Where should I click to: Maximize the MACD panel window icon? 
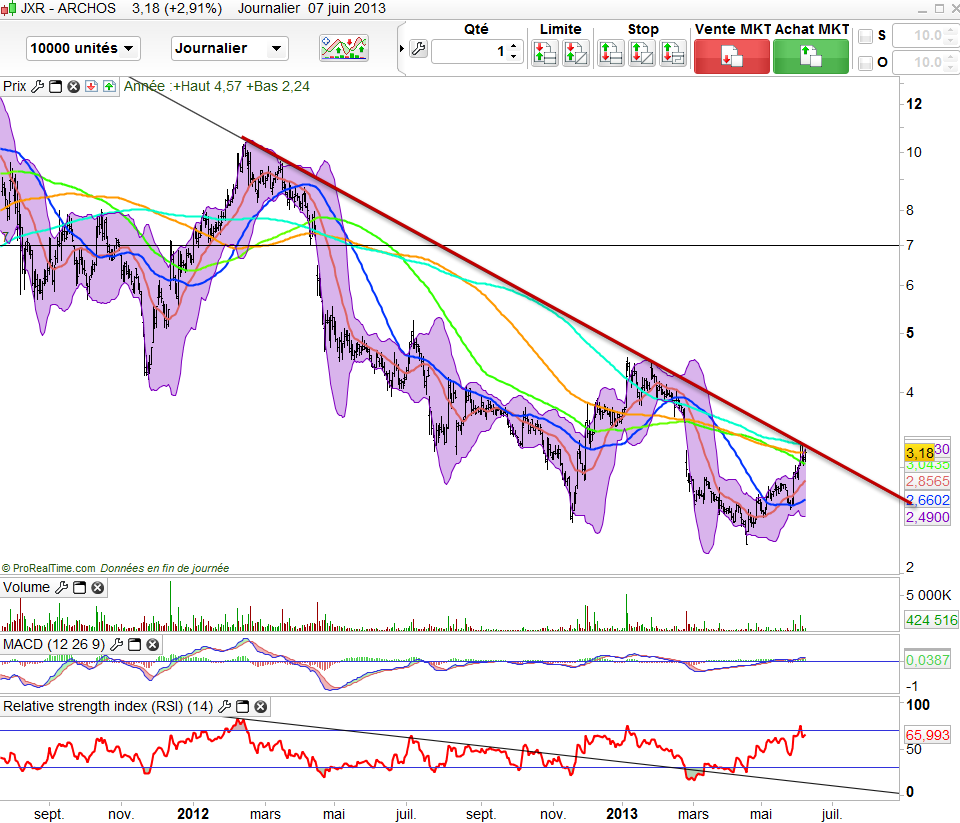[135, 646]
